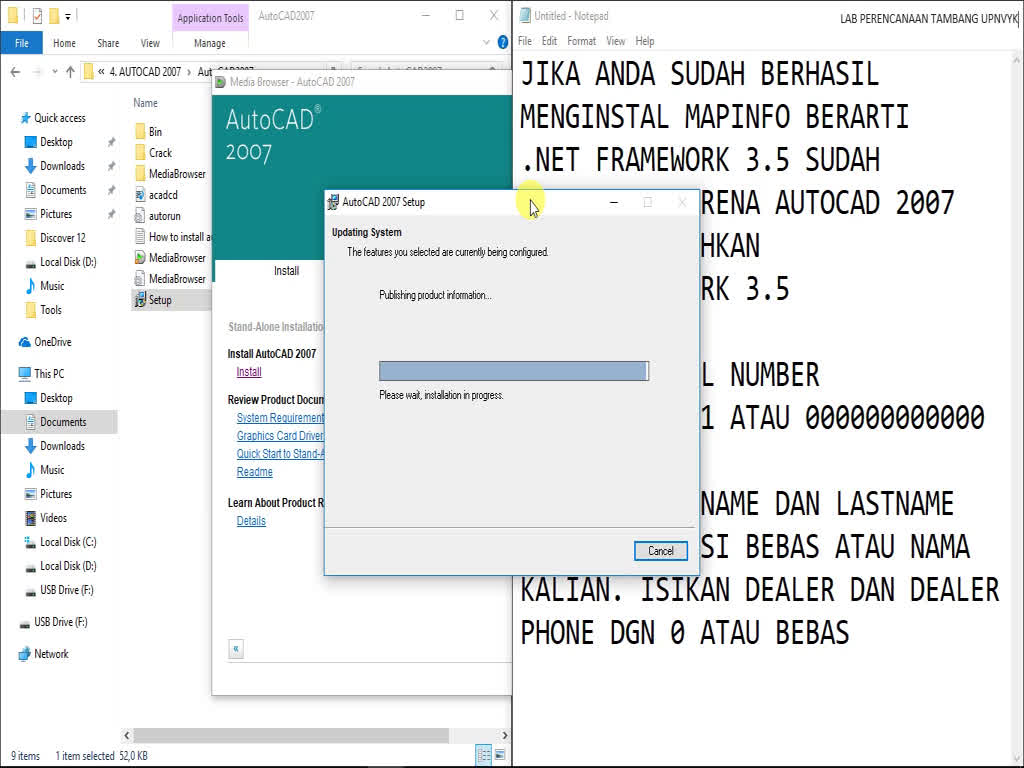The image size is (1024, 768).
Task: Open the Readme link
Action: [255, 472]
